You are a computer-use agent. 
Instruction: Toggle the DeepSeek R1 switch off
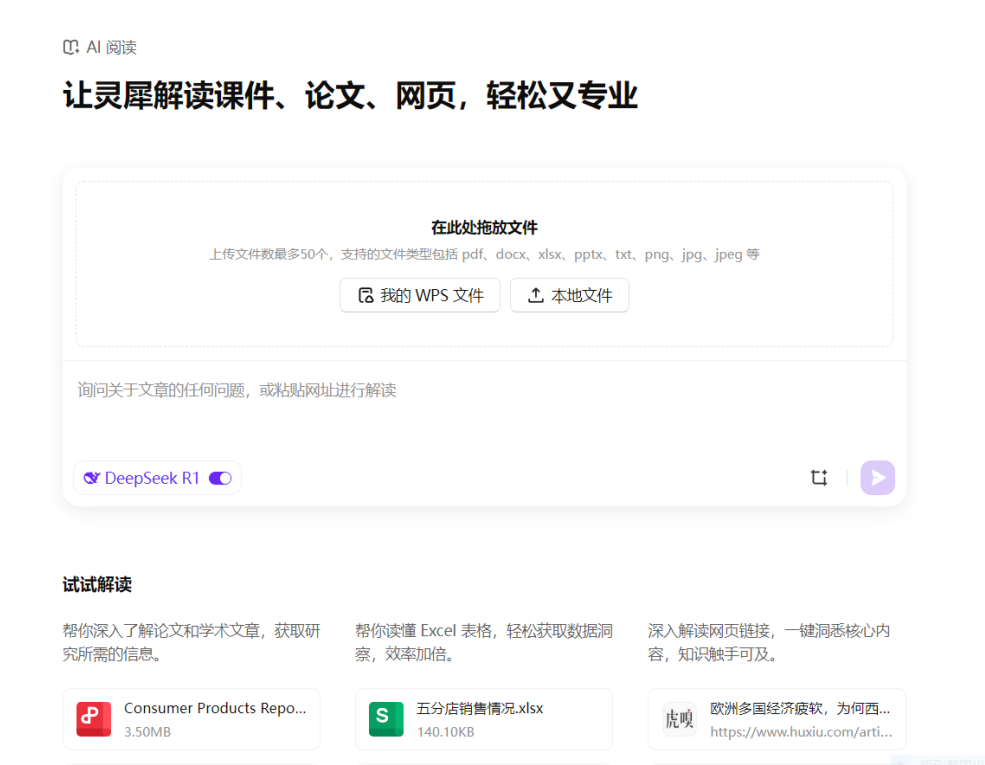(x=220, y=478)
